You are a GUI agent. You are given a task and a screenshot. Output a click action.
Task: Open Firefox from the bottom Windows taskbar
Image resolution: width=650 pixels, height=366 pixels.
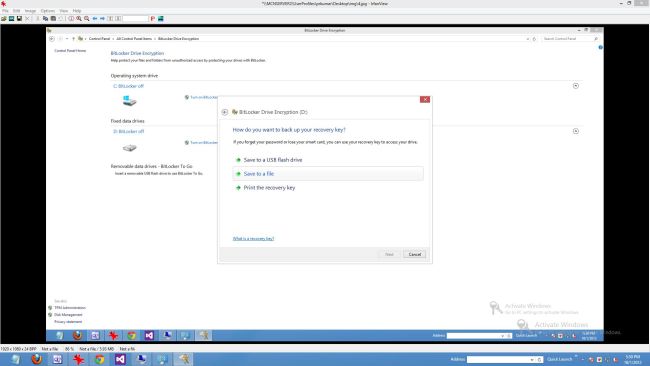click(37, 359)
